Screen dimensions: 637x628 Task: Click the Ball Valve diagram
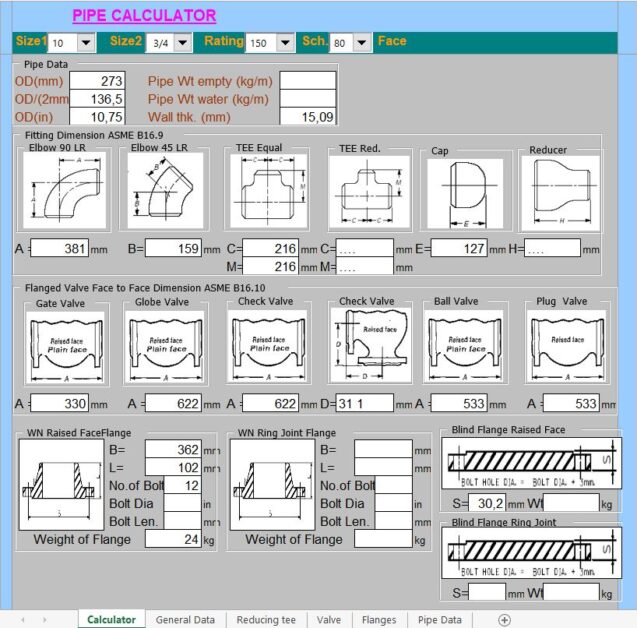tap(464, 346)
